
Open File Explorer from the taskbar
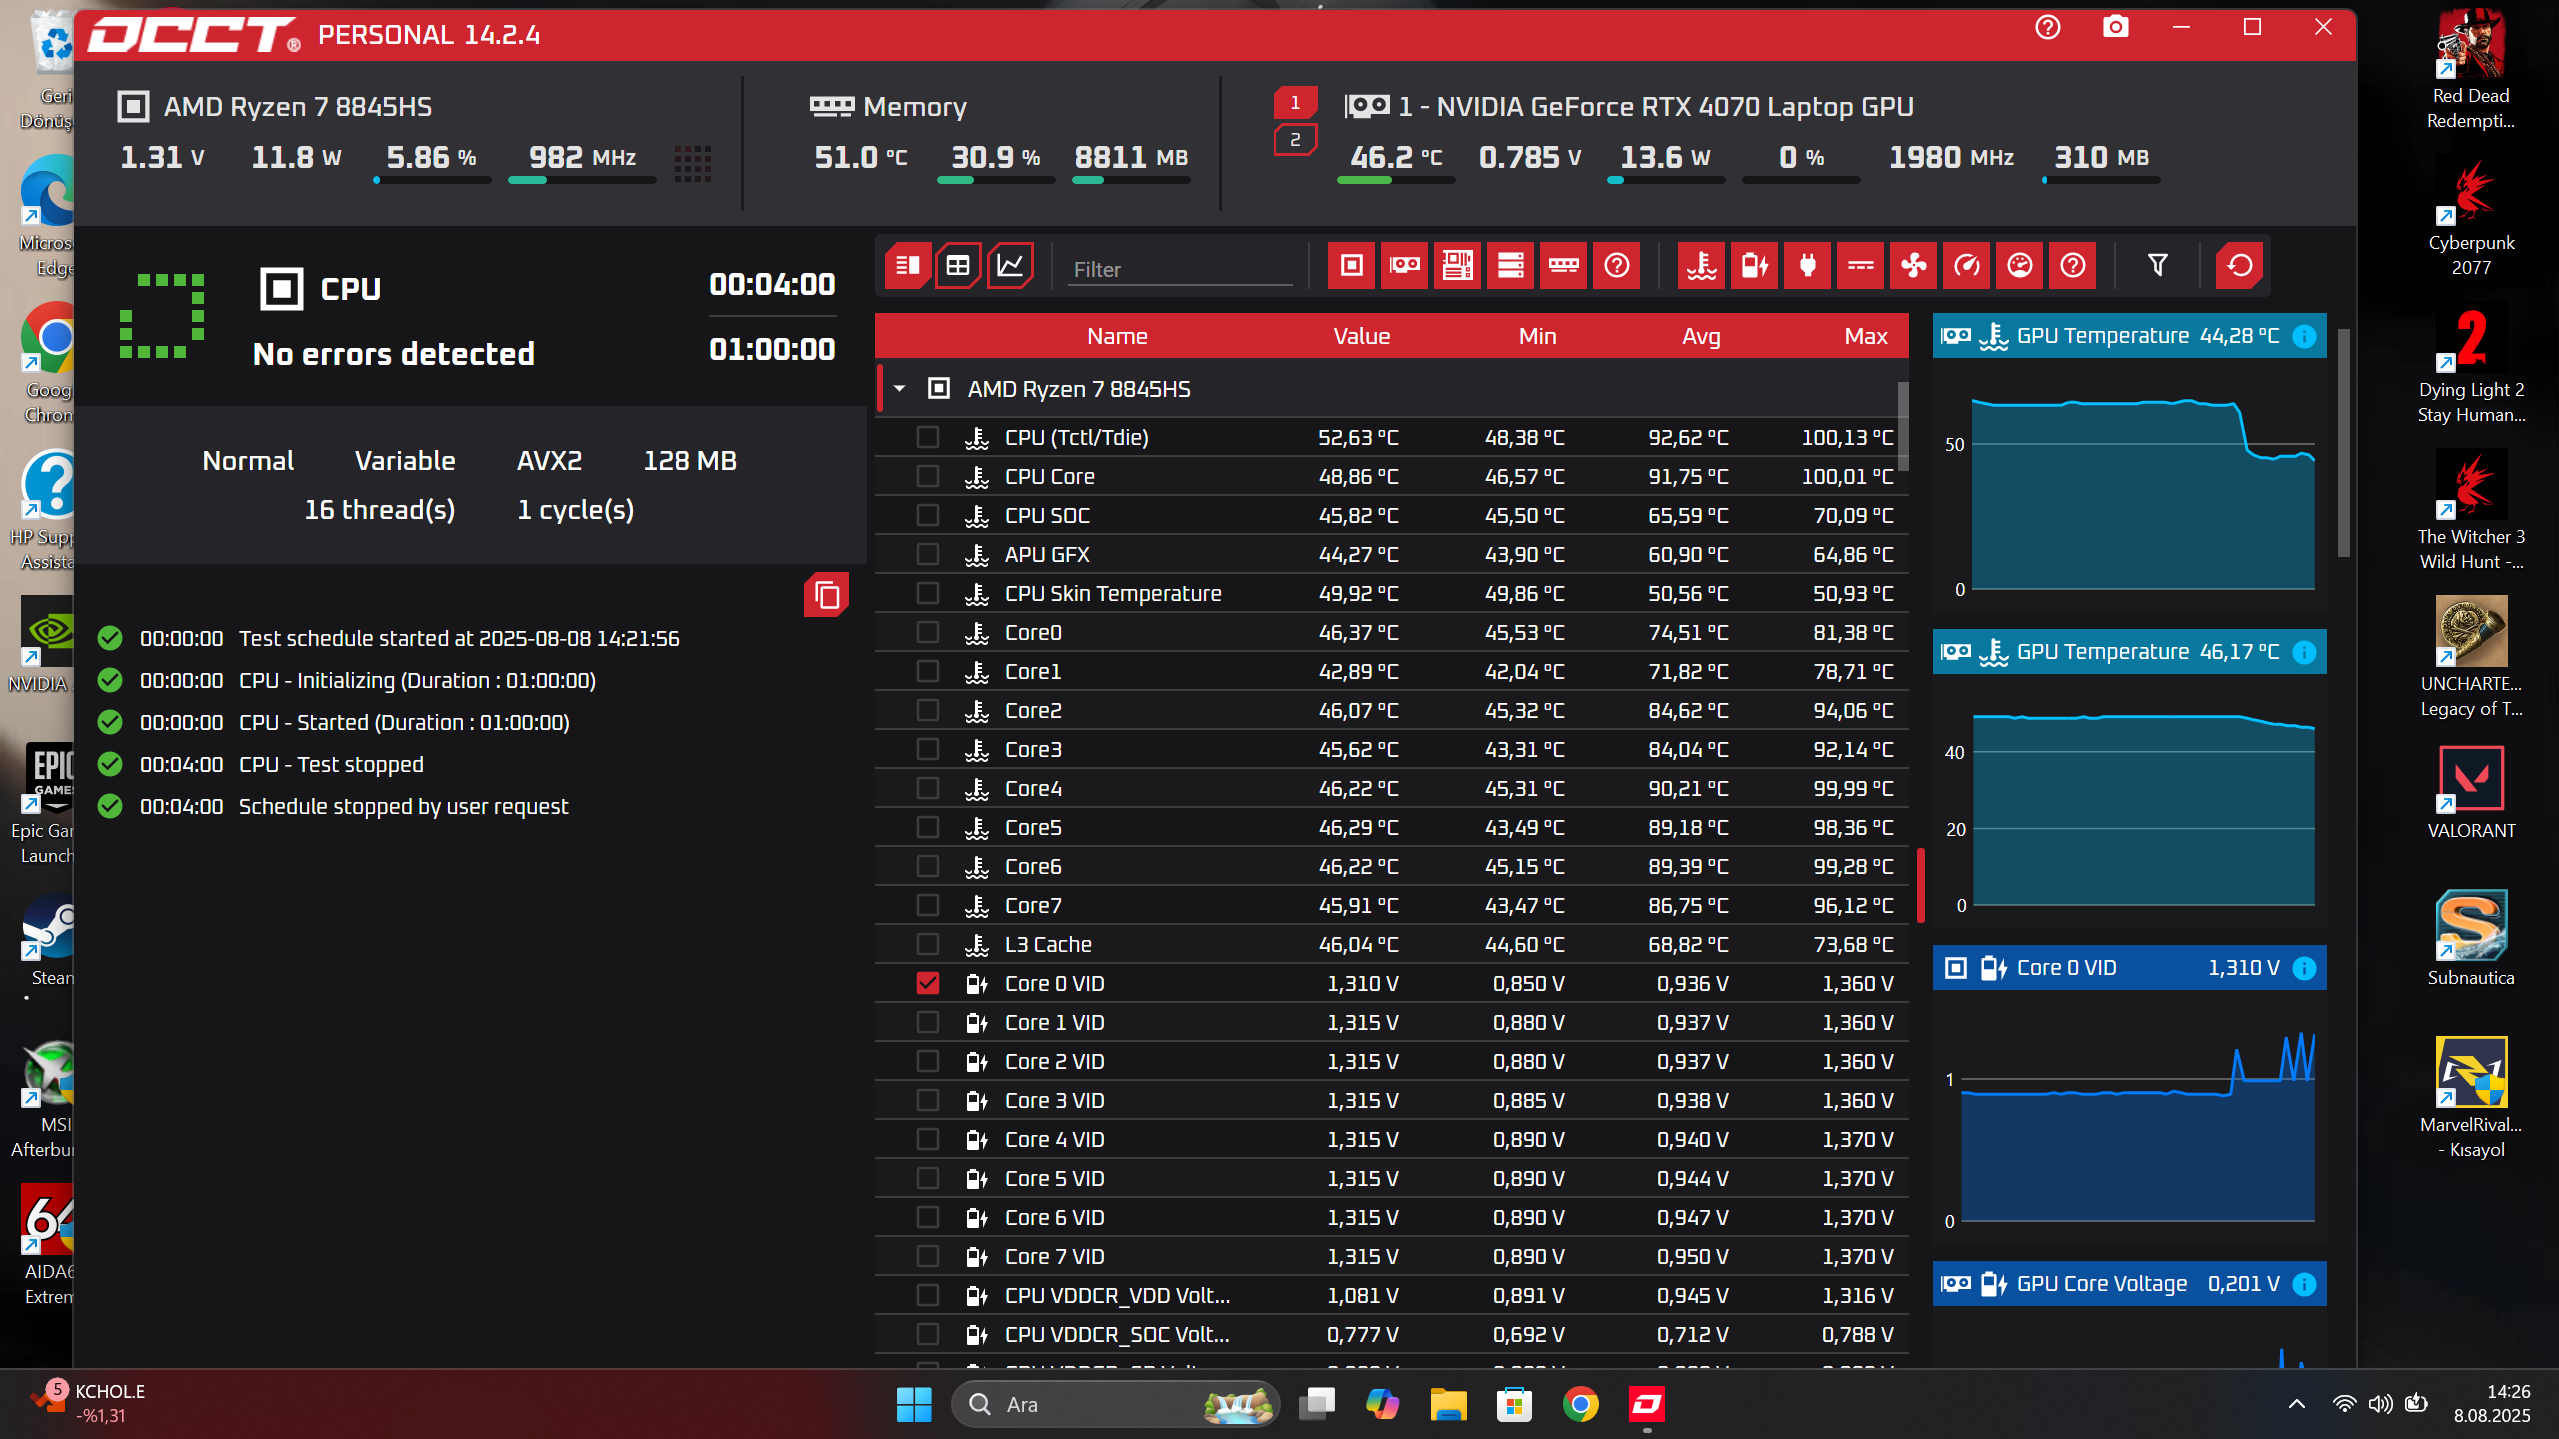coord(1448,1404)
